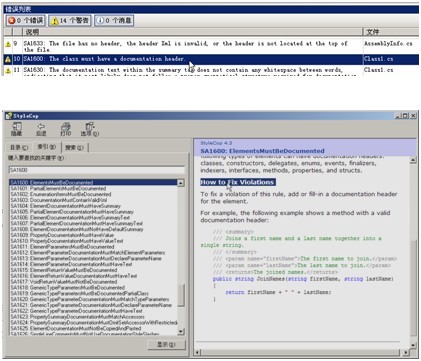Click the StyleCop window title icon
This screenshot has height=361, width=421.
tap(9, 116)
